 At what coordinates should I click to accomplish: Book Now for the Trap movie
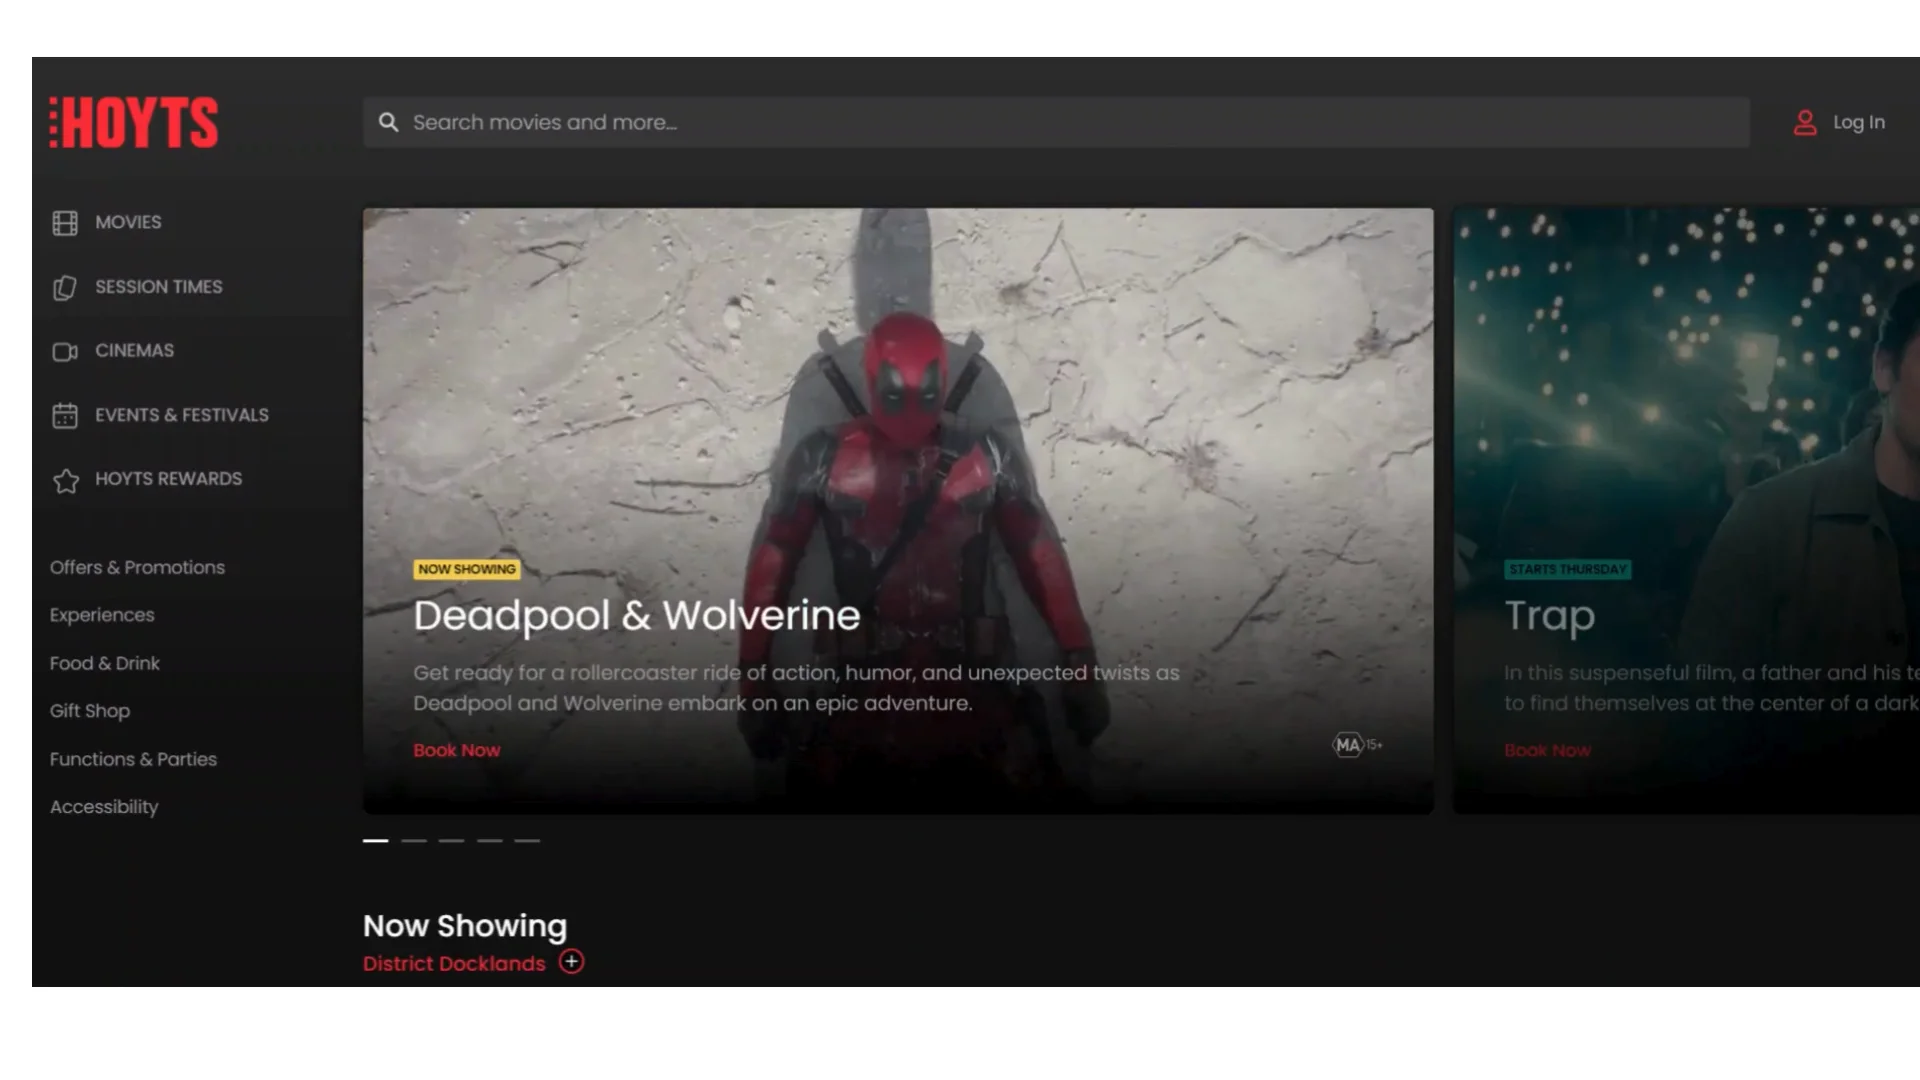tap(1547, 751)
